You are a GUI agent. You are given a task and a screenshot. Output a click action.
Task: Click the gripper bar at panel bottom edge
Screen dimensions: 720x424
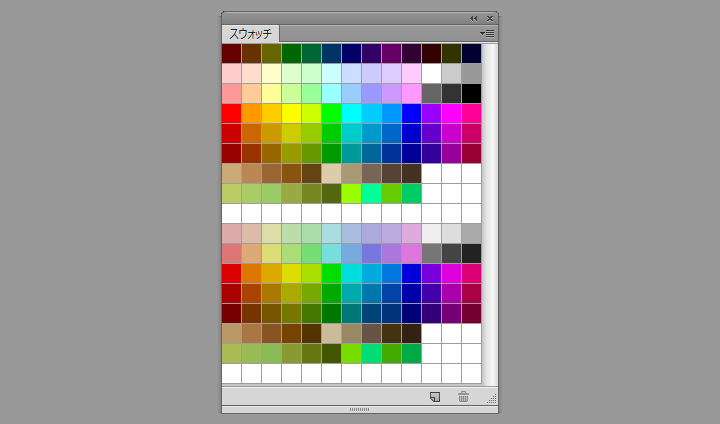pos(360,409)
